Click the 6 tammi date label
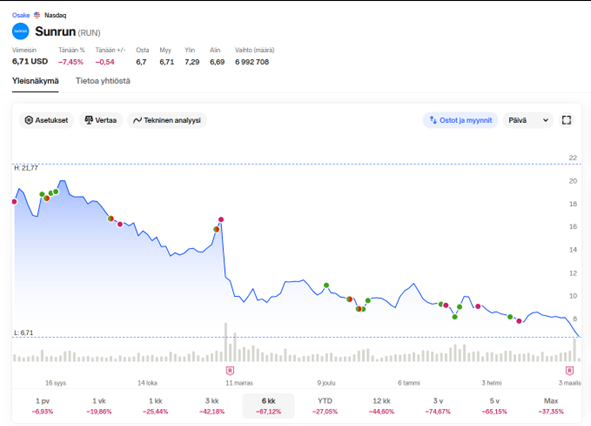The width and height of the screenshot is (591, 426). point(409,383)
